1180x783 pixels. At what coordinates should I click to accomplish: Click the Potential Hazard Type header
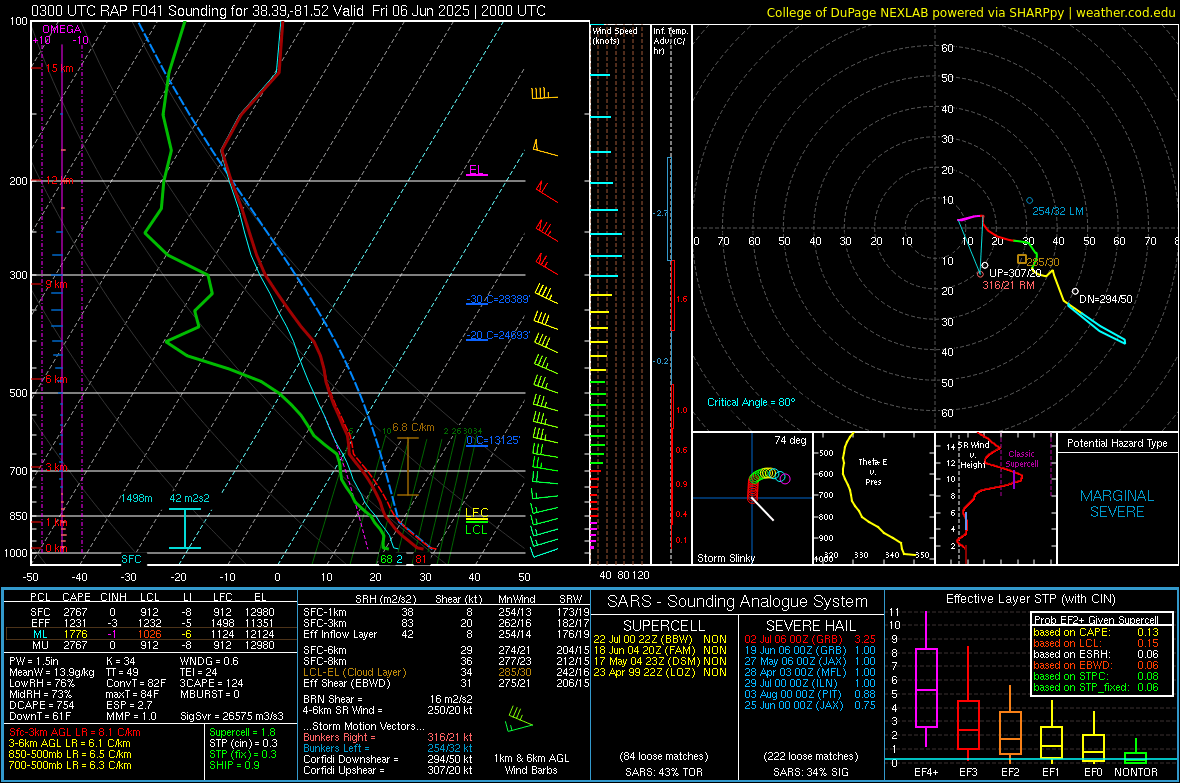1117,443
